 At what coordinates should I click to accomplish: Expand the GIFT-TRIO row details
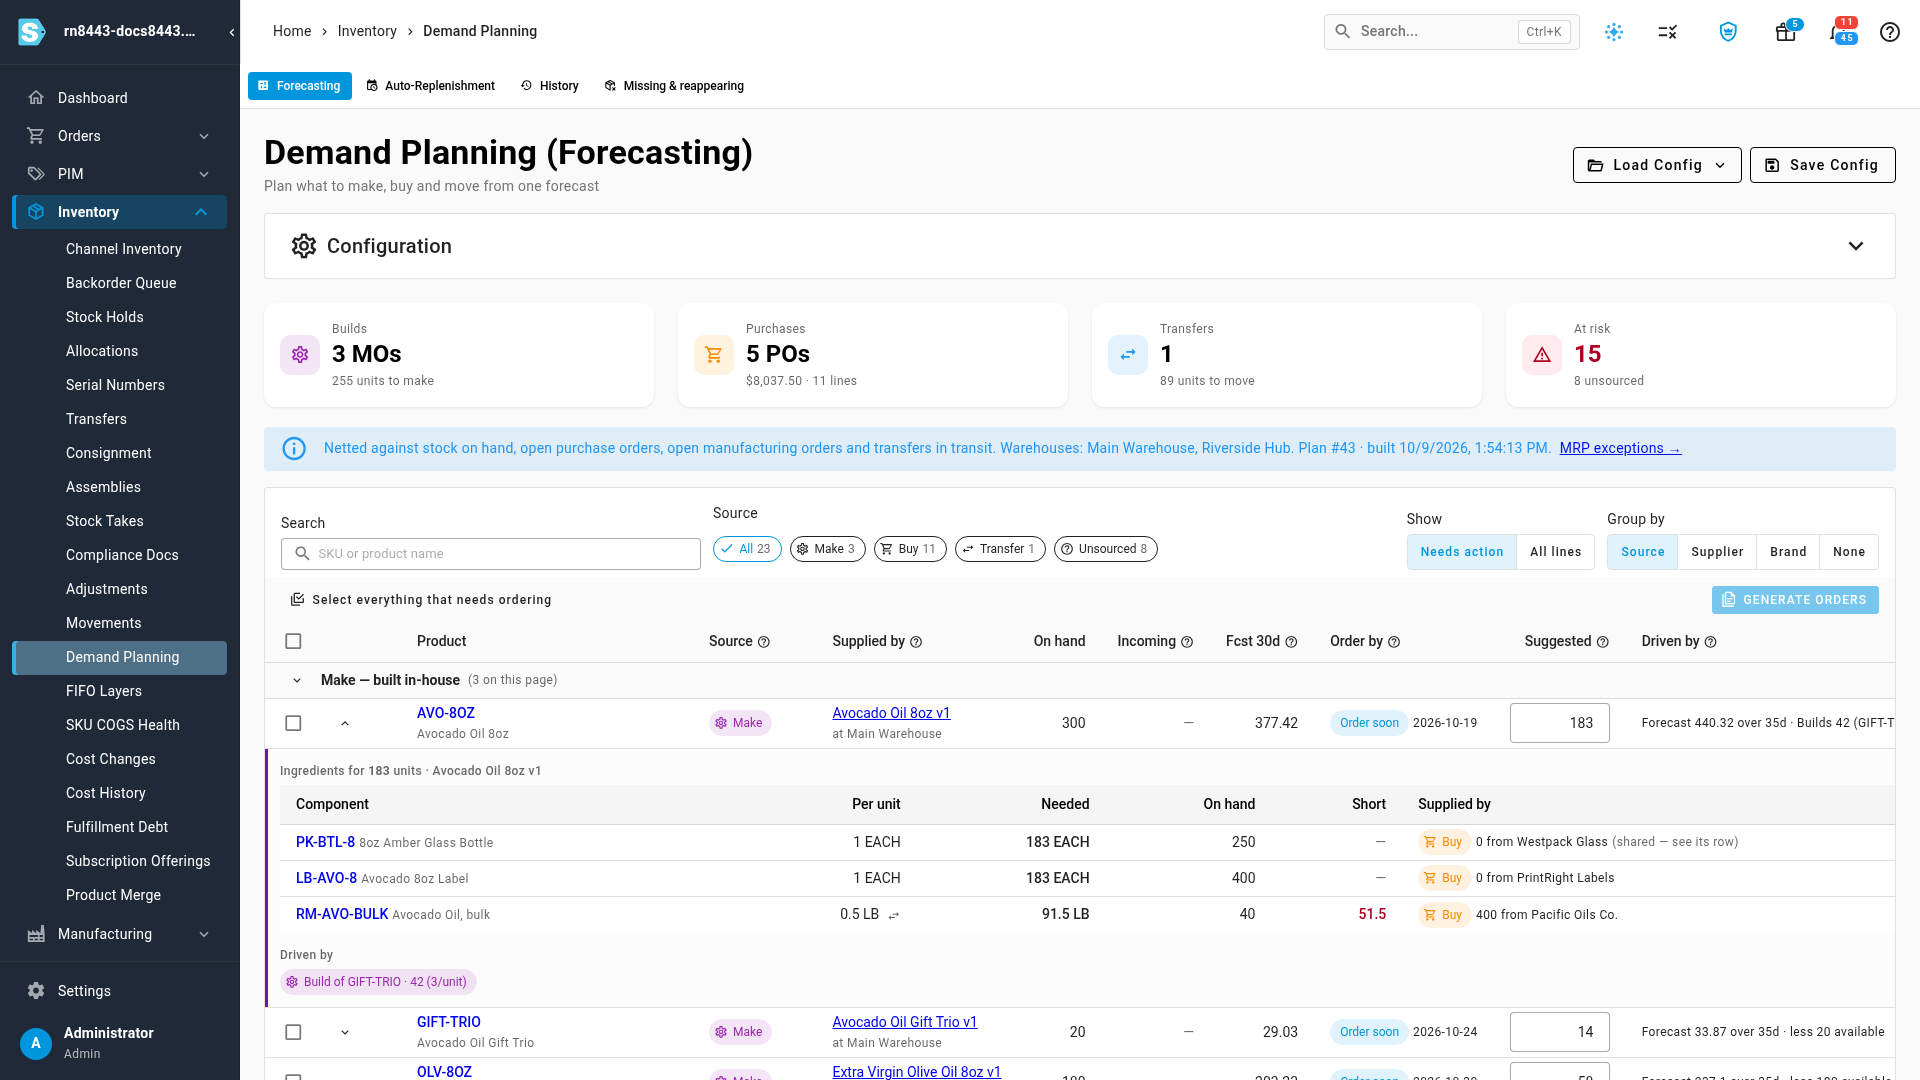tap(345, 1032)
